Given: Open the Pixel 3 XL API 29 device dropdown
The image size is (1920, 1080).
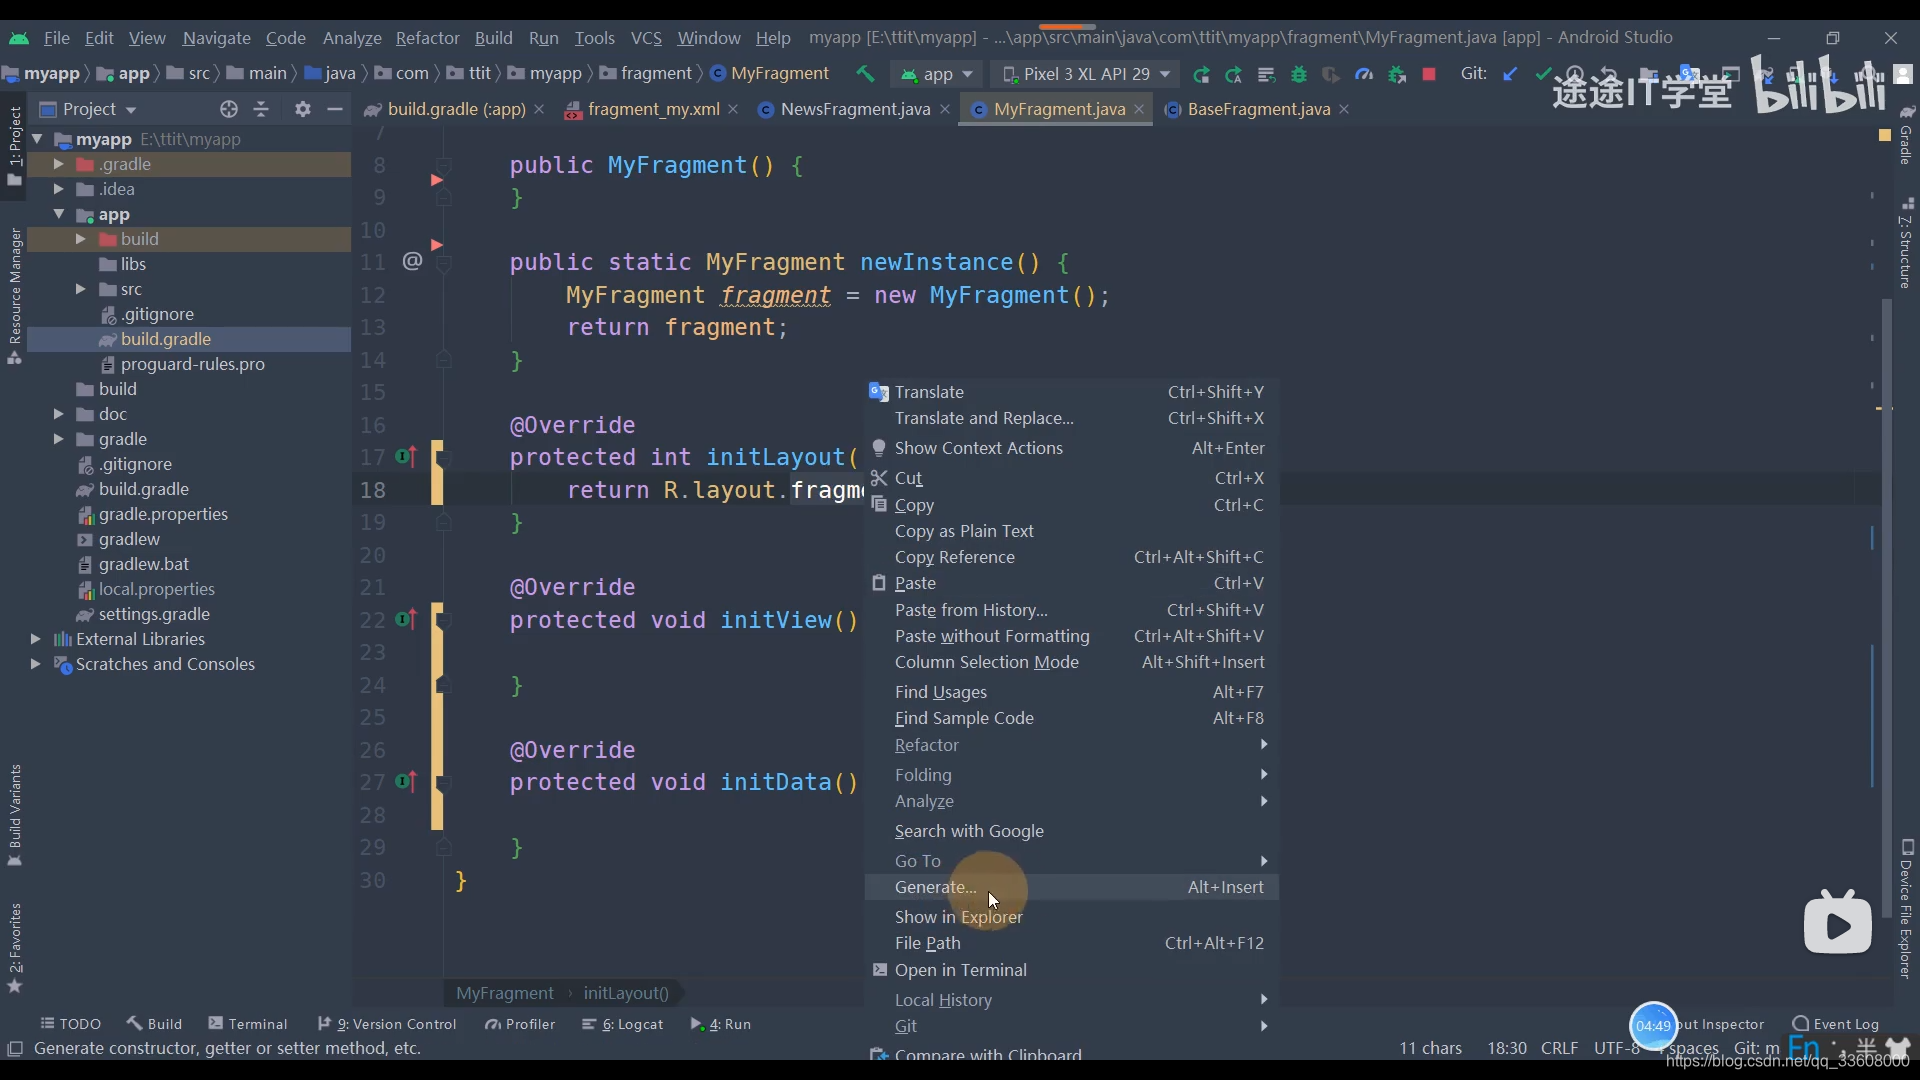Looking at the screenshot, I should (1086, 74).
